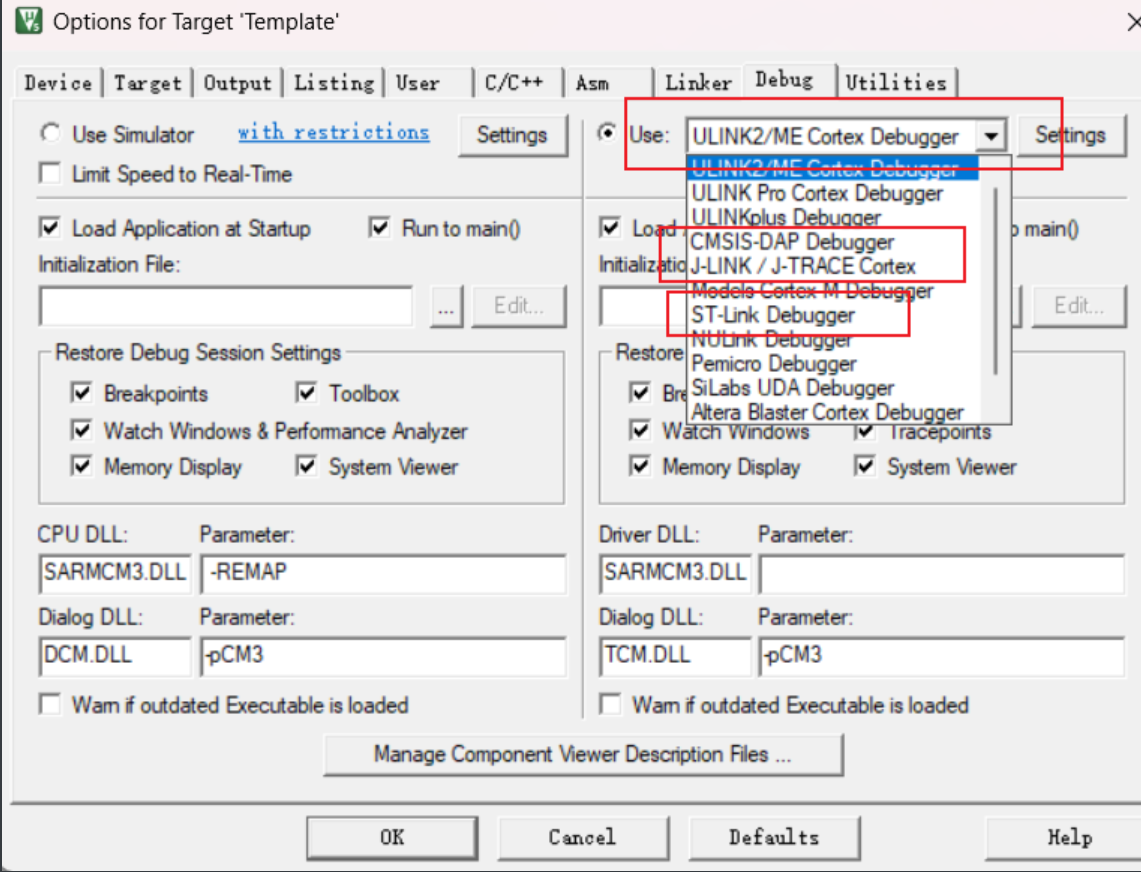
Task: Click empty Driver DLL parameter field
Action: [942, 573]
